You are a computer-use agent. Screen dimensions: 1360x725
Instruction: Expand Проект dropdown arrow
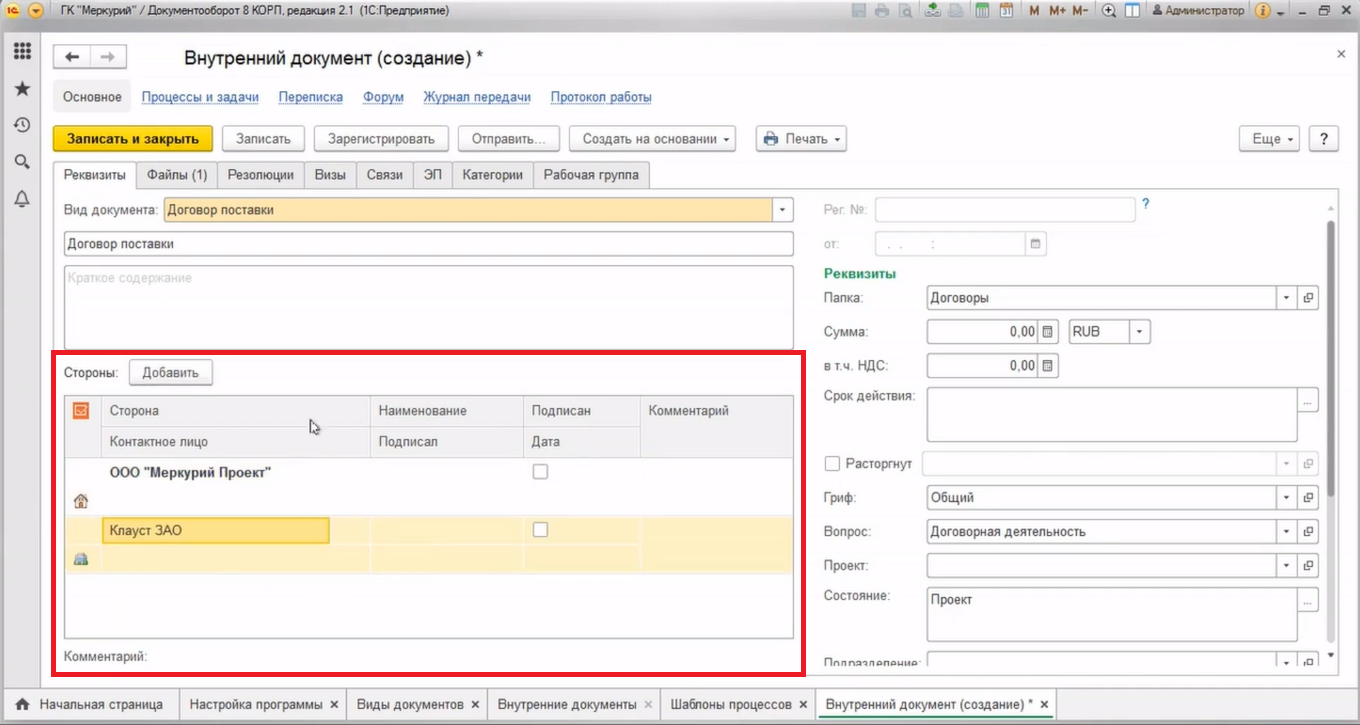1287,565
